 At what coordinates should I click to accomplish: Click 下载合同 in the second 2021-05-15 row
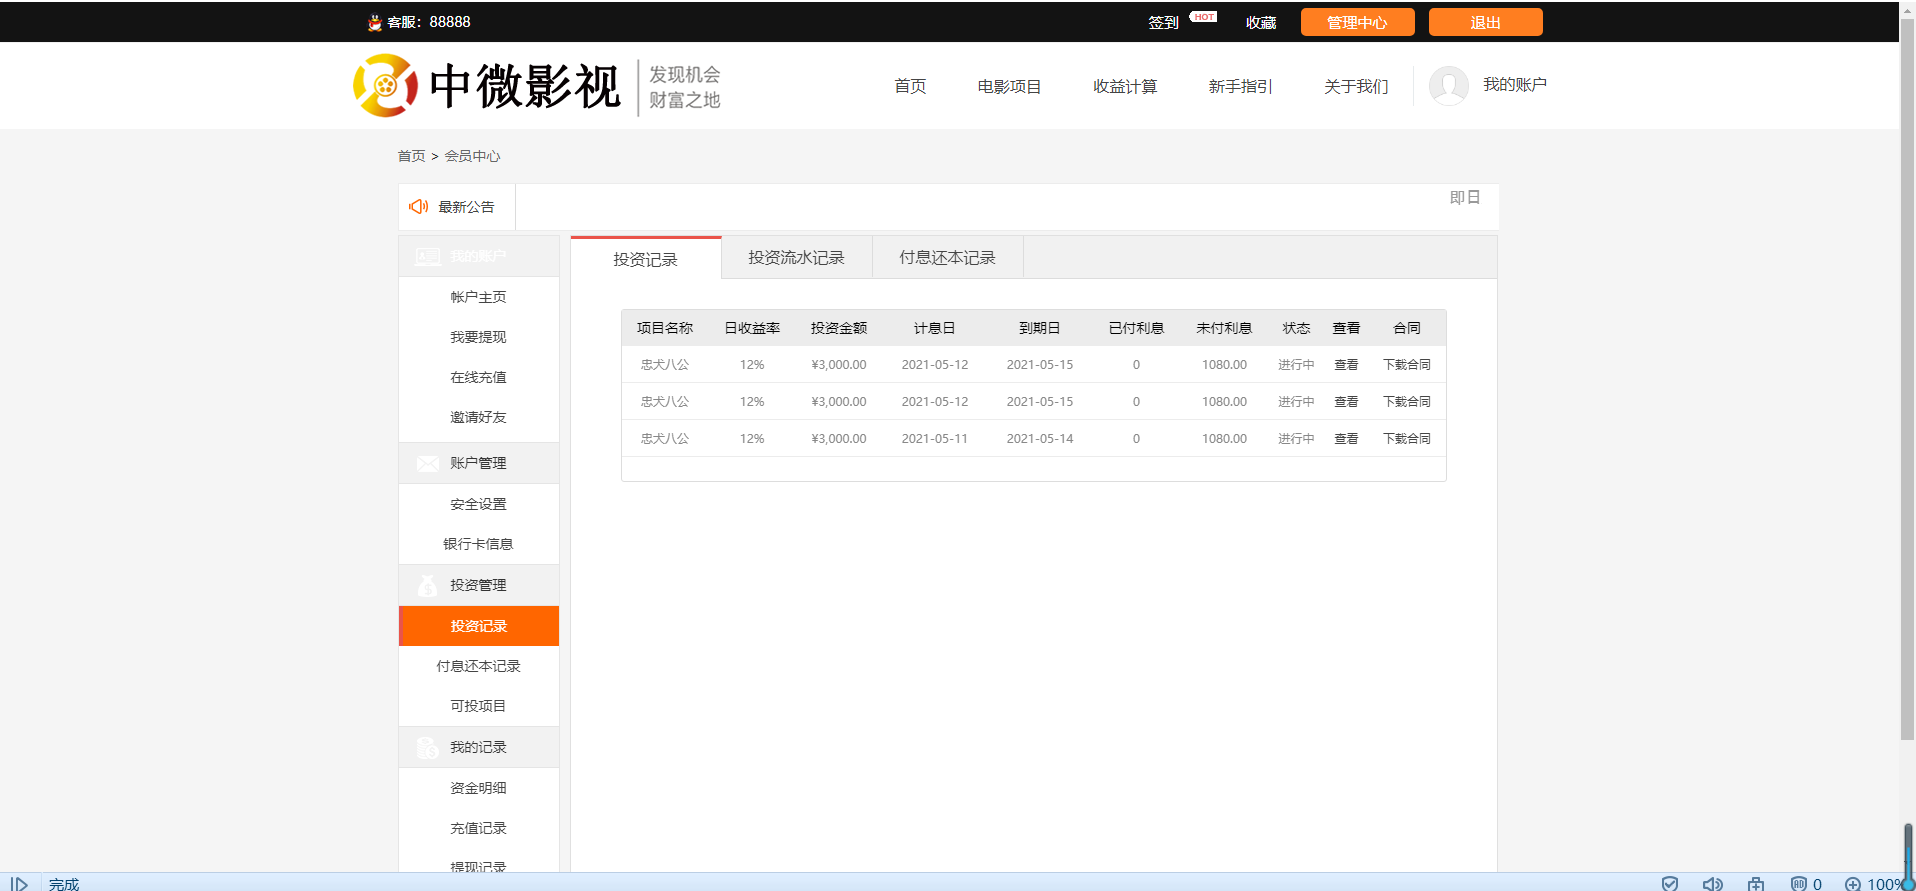click(x=1407, y=402)
